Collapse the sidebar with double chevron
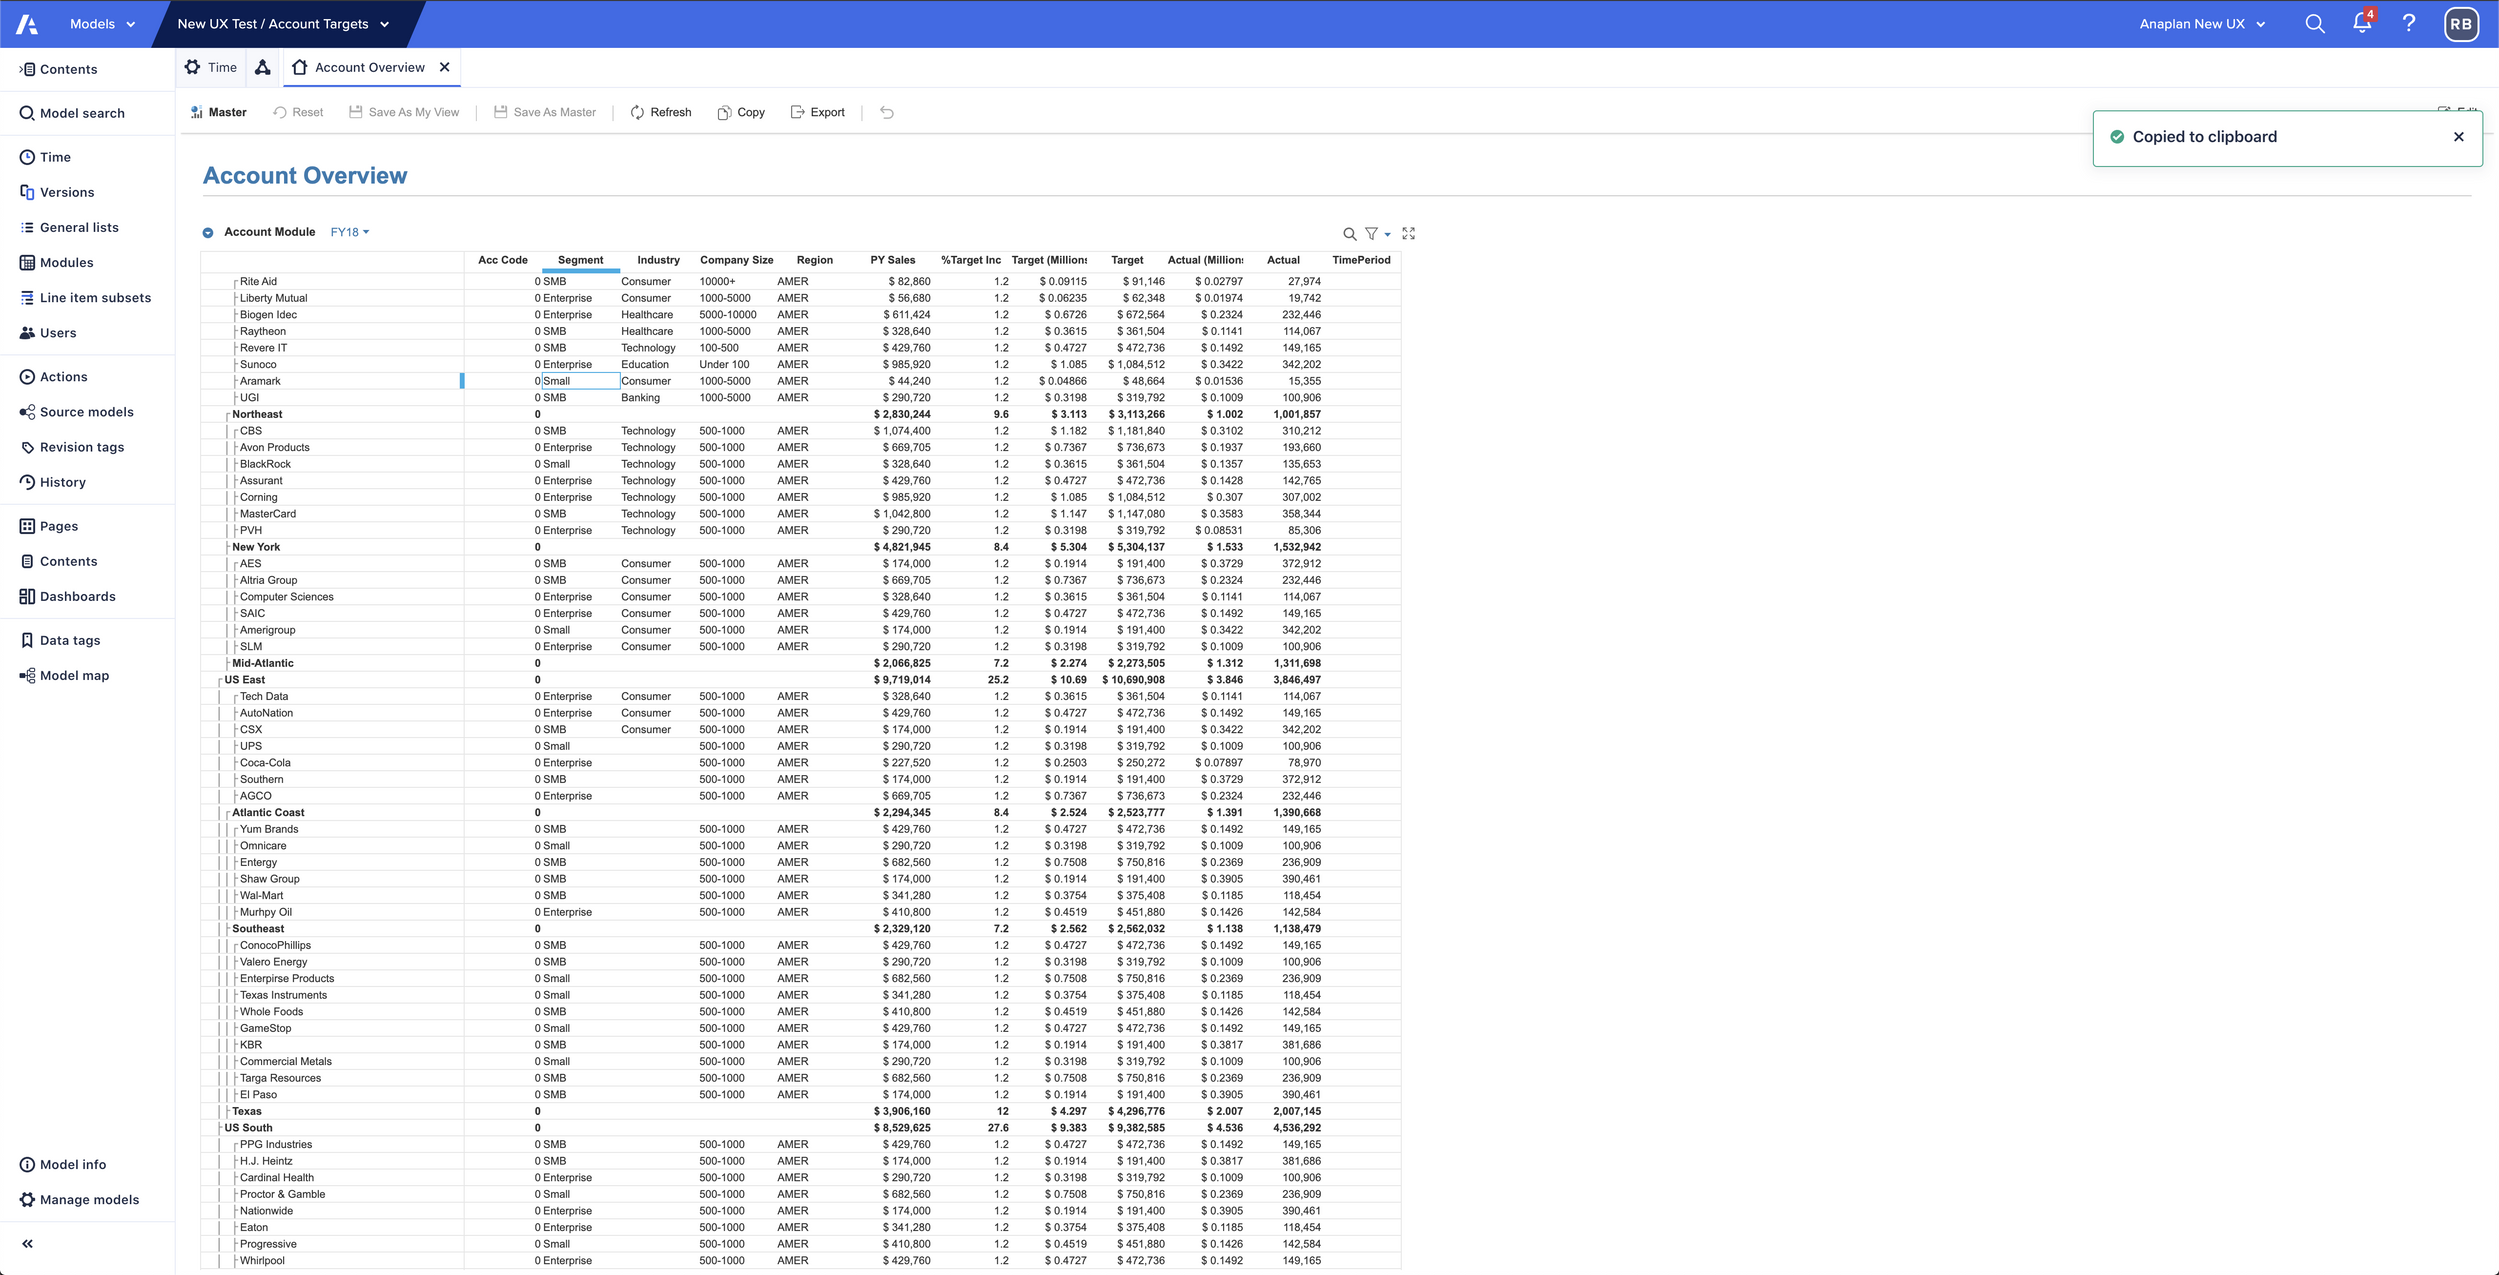This screenshot has height=1275, width=2499. tap(27, 1243)
